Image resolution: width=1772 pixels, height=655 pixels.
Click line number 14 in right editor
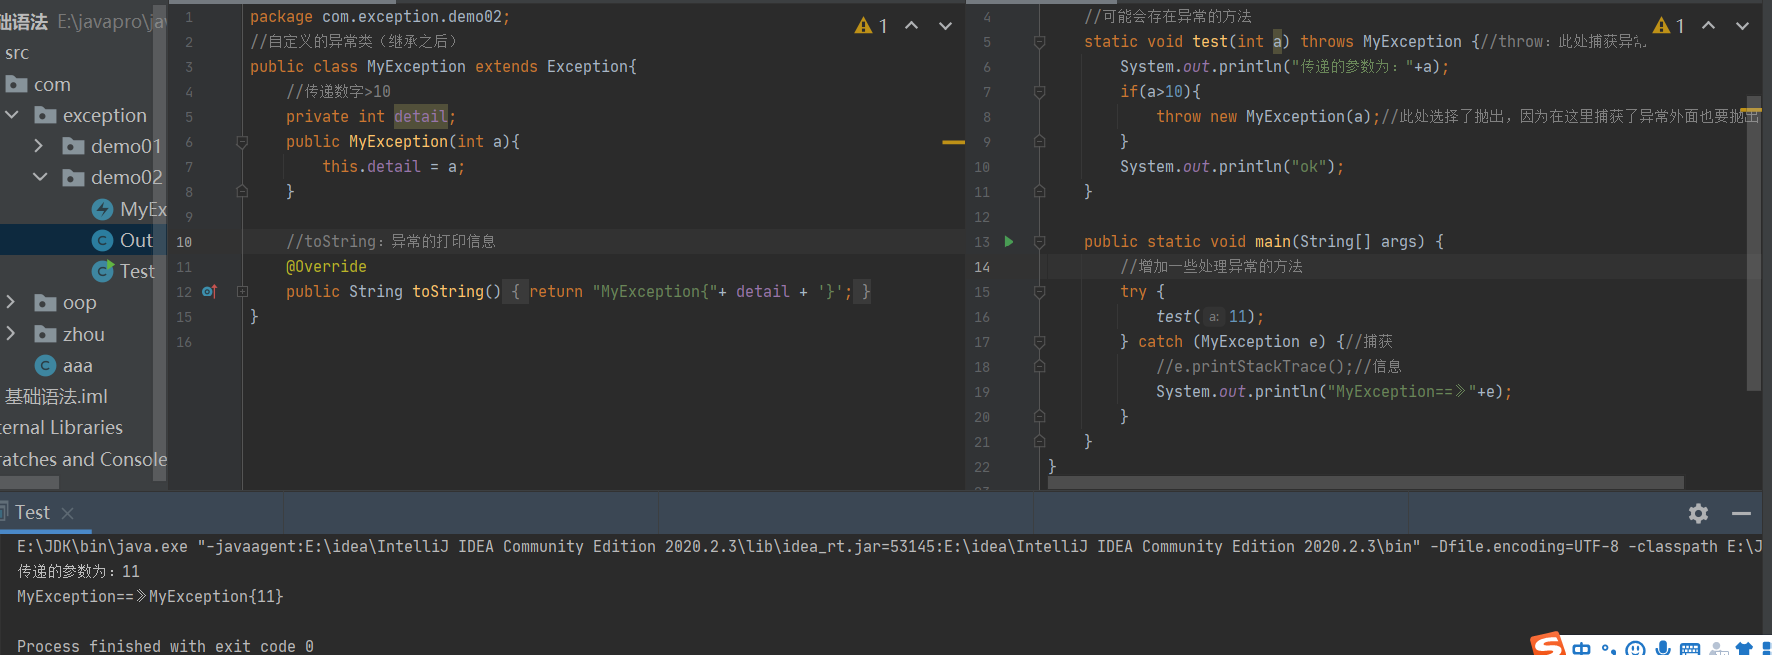982,267
